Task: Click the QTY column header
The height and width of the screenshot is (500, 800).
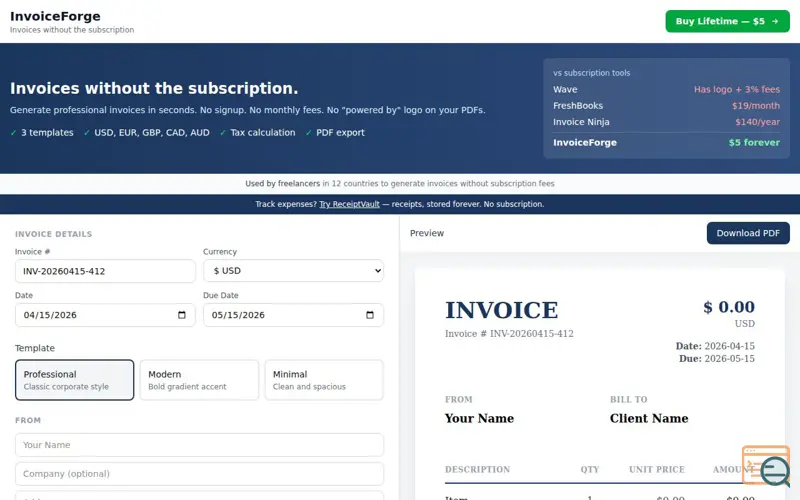Action: click(x=589, y=469)
